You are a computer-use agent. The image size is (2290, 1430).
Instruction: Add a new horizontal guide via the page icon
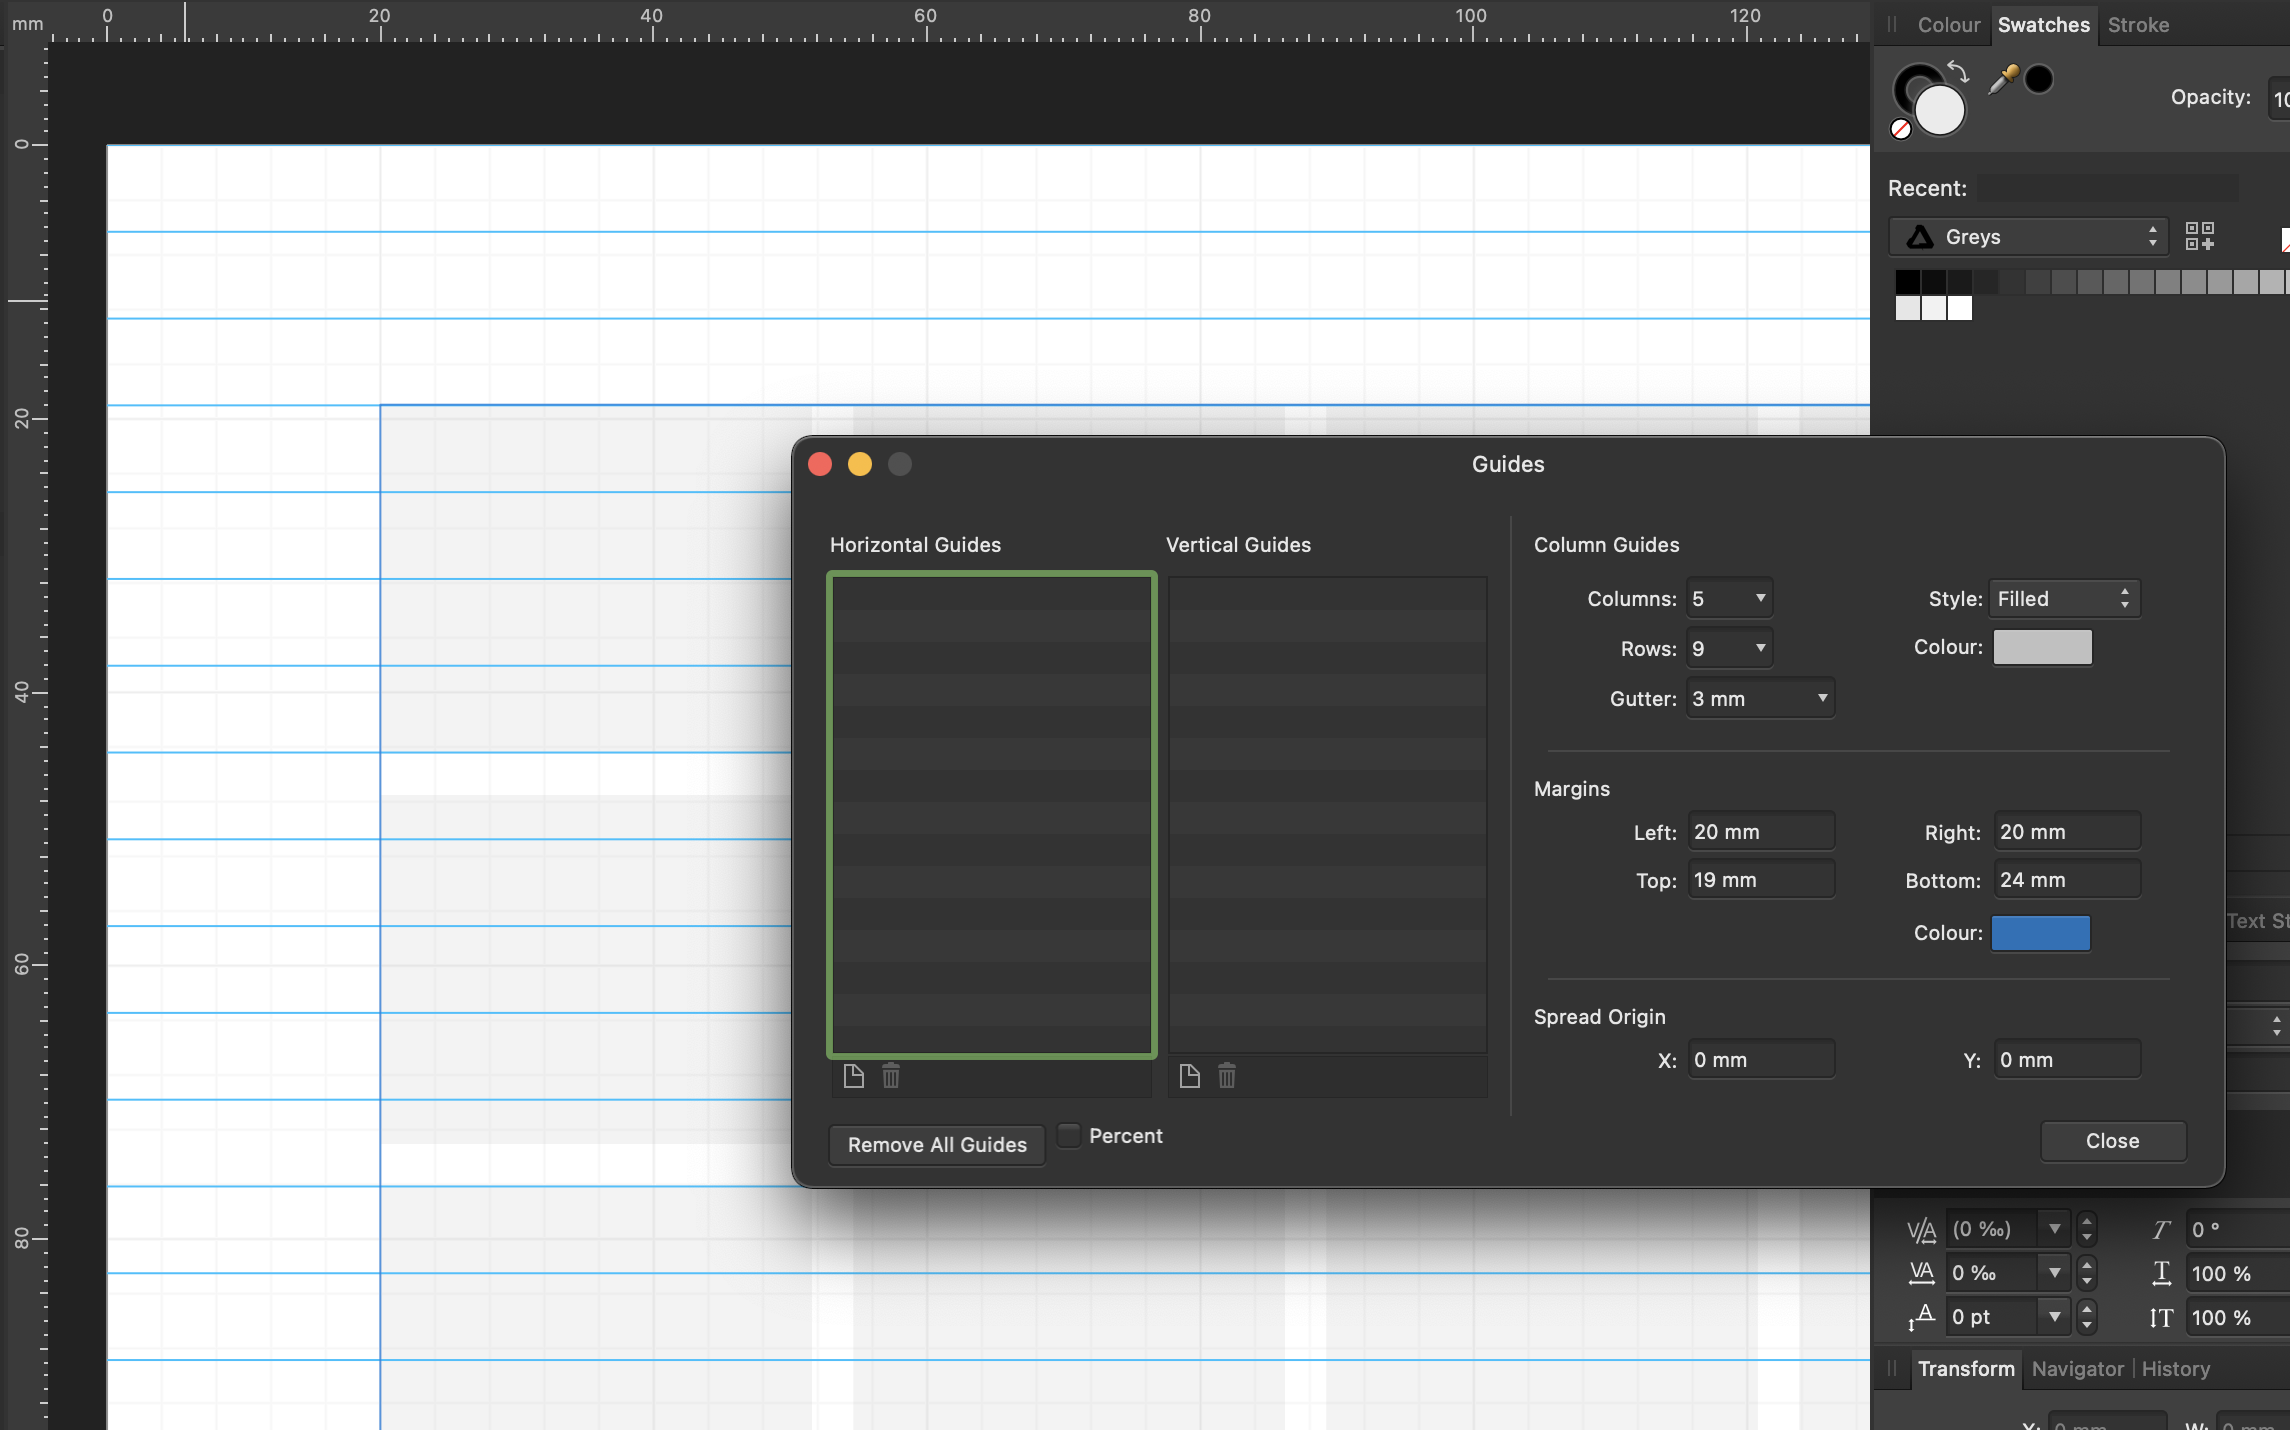click(854, 1076)
